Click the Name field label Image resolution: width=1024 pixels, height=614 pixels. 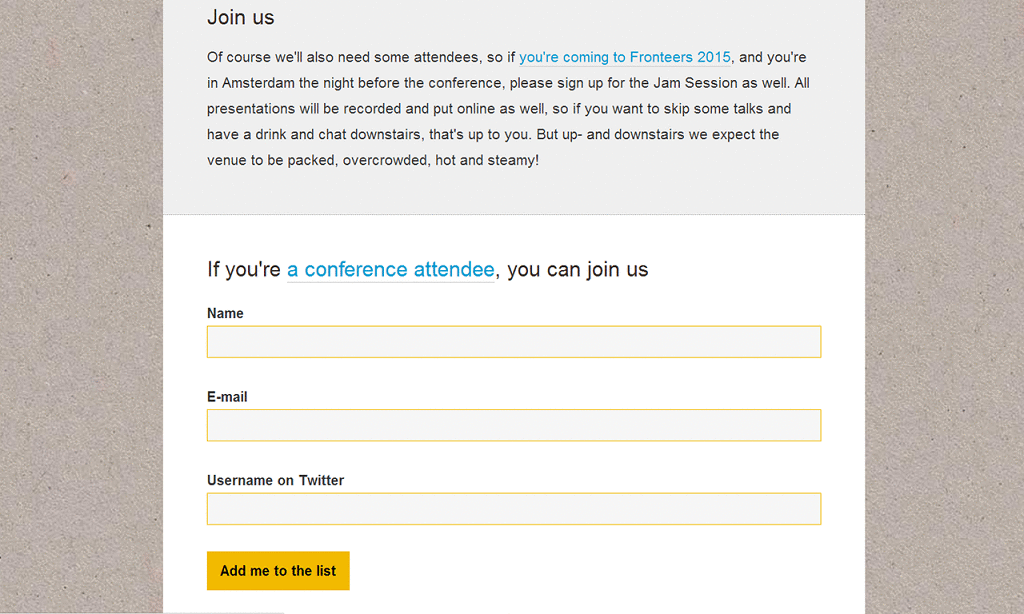(225, 314)
